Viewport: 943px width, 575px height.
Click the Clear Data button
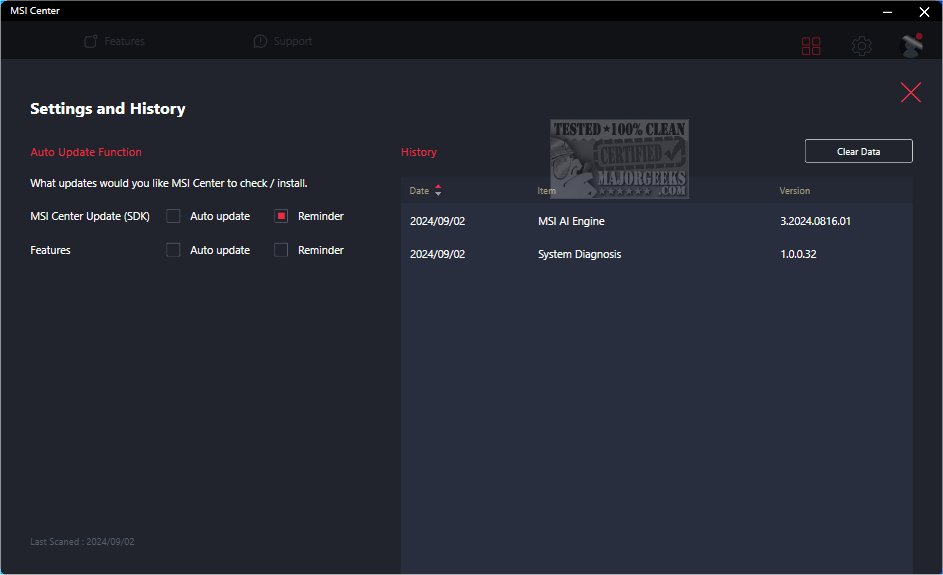click(x=858, y=151)
